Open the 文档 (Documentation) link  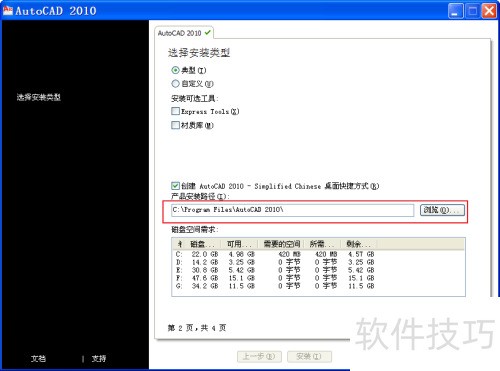pyautogui.click(x=38, y=359)
